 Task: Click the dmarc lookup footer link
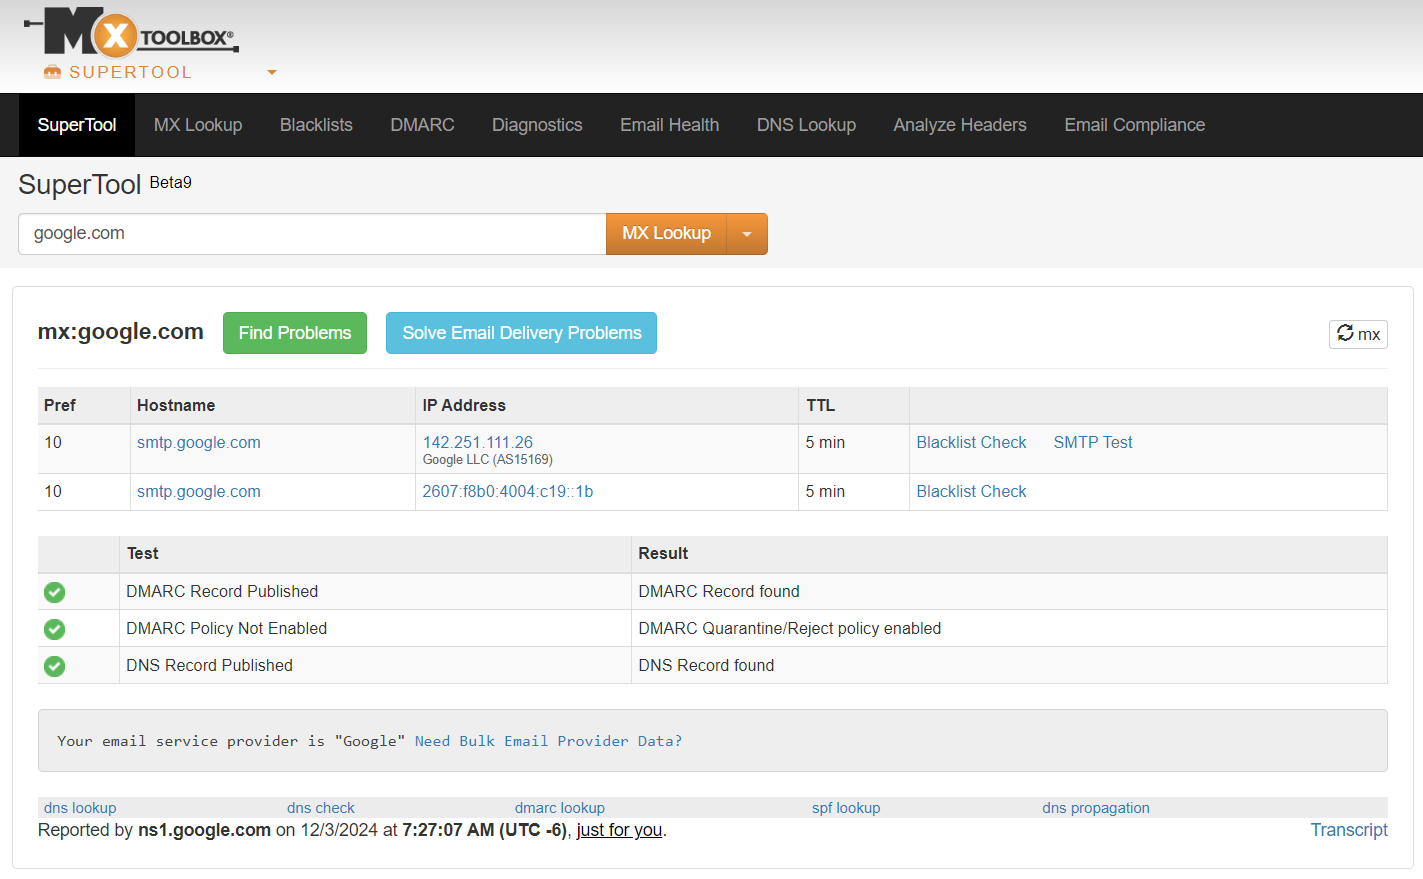560,808
